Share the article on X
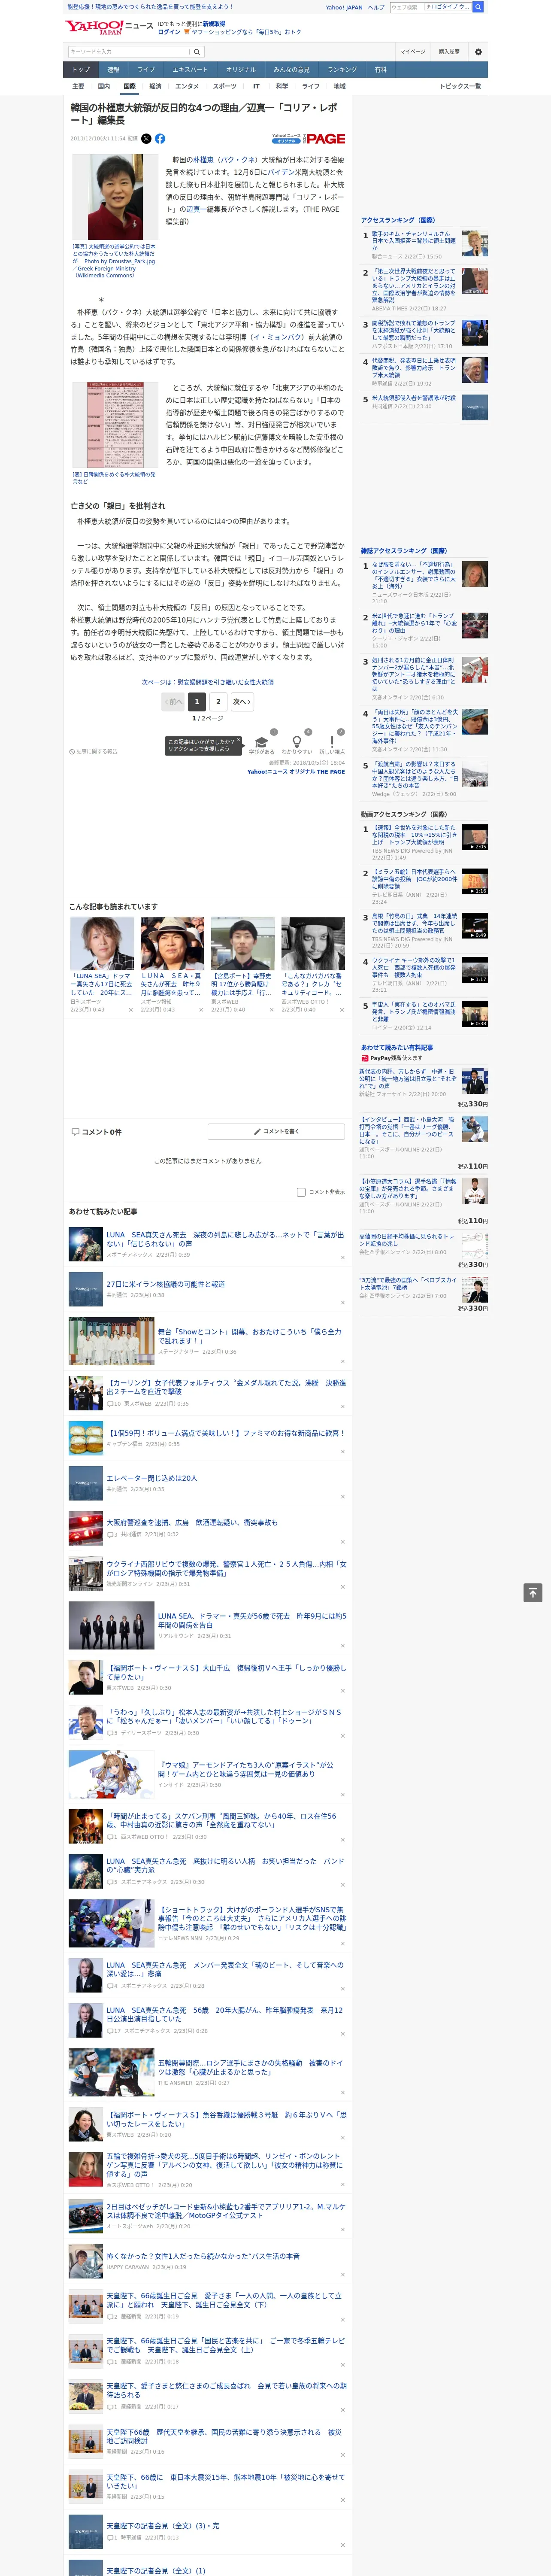This screenshot has height=2576, width=551. [146, 139]
